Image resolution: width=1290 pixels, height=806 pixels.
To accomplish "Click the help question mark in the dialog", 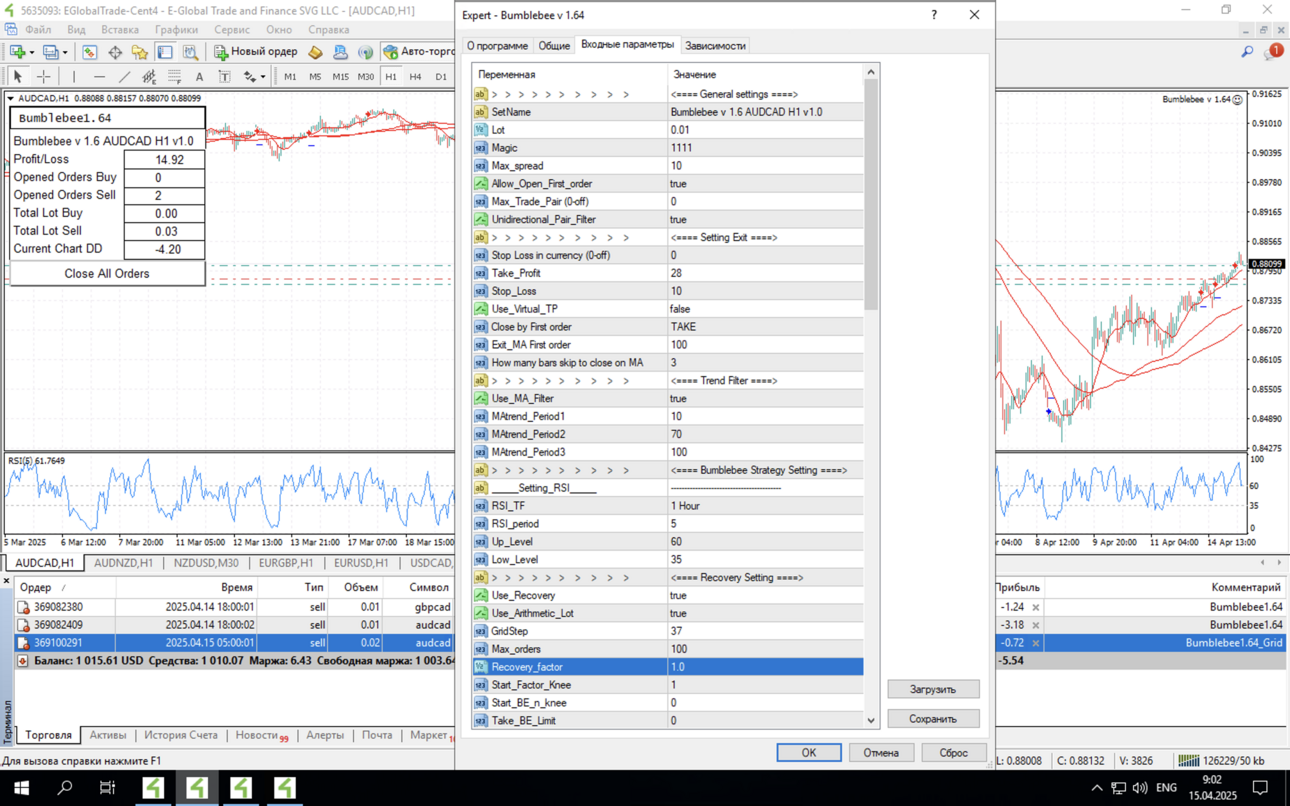I will pos(934,15).
